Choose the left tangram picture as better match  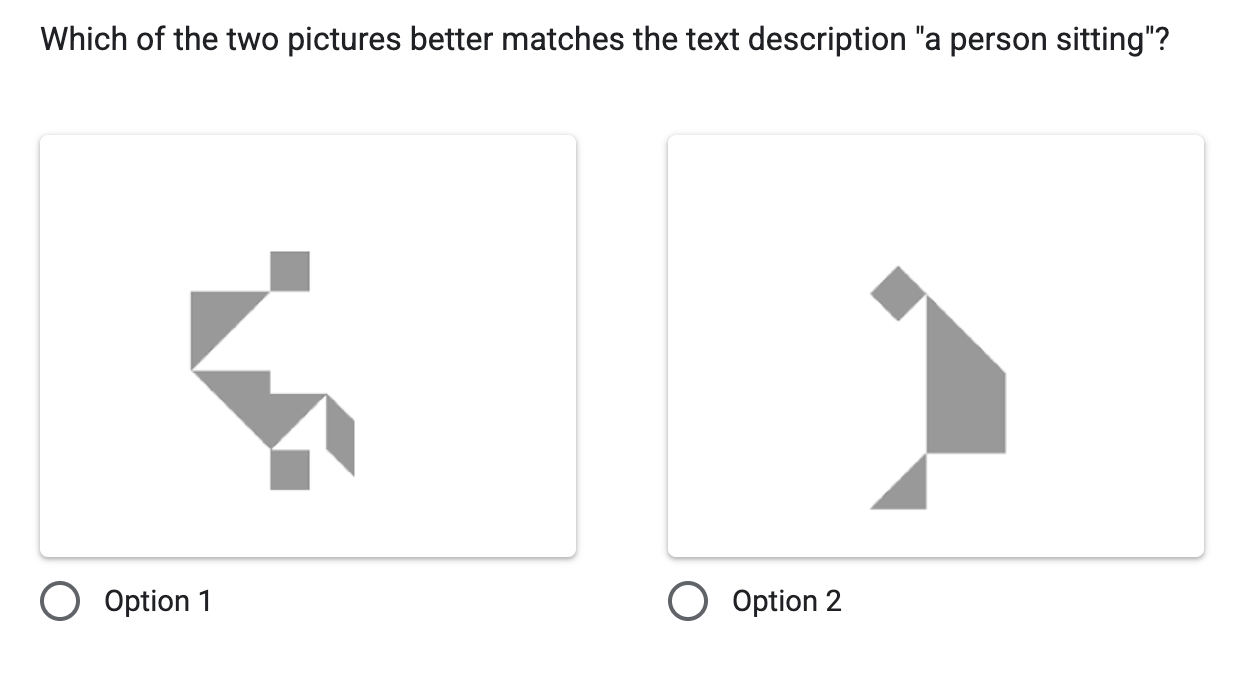(x=59, y=601)
